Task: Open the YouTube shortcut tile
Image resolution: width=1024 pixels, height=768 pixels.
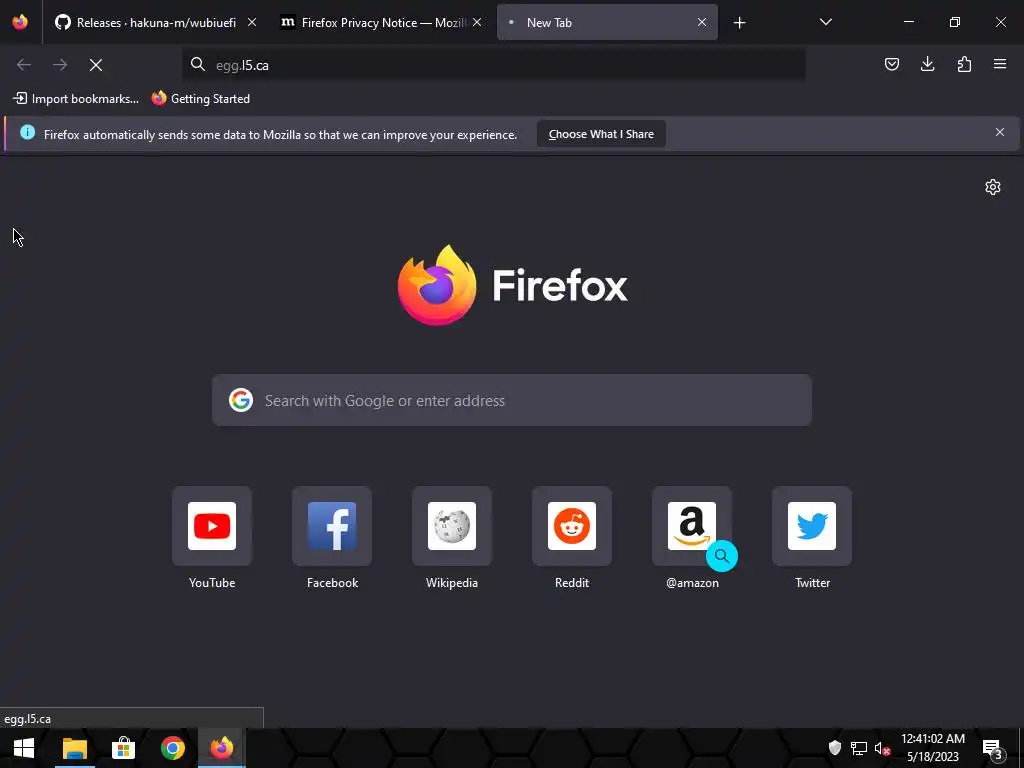Action: coord(212,526)
